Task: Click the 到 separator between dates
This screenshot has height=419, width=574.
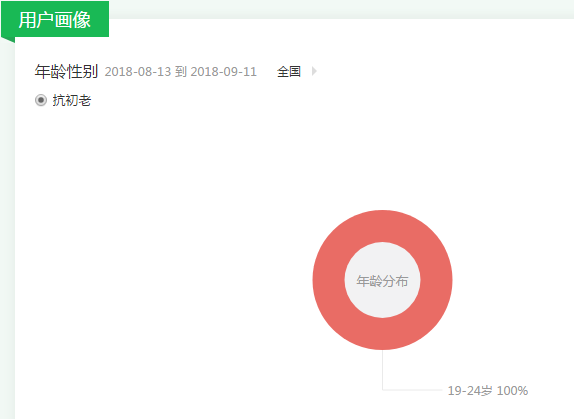Action: [x=181, y=72]
